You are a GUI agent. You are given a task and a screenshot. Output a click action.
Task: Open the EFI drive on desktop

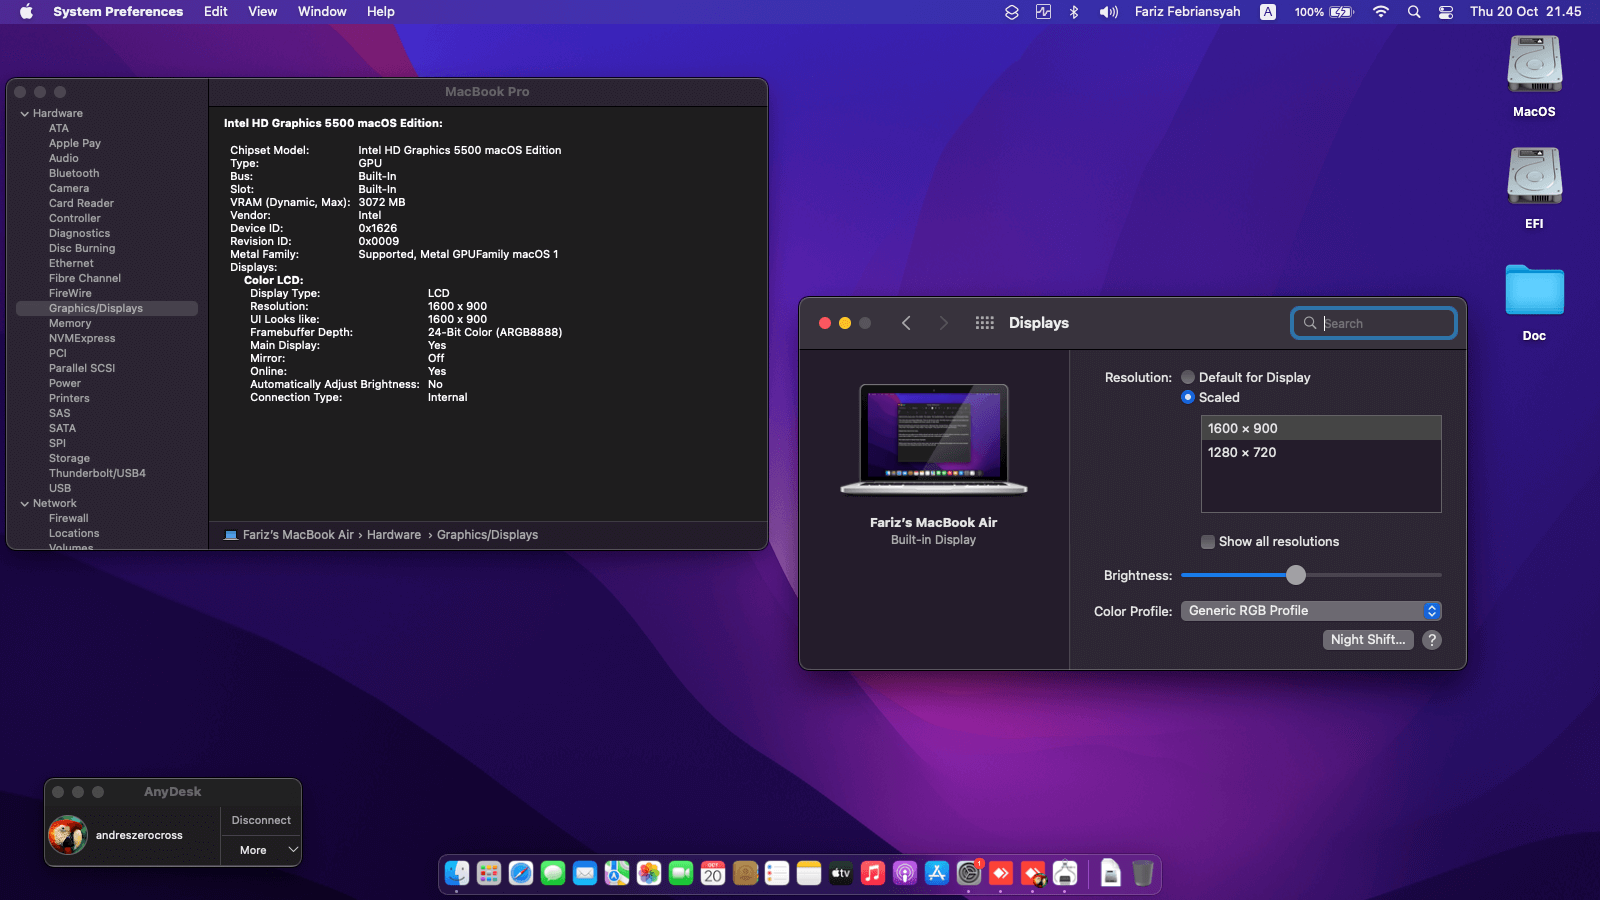[x=1534, y=178]
